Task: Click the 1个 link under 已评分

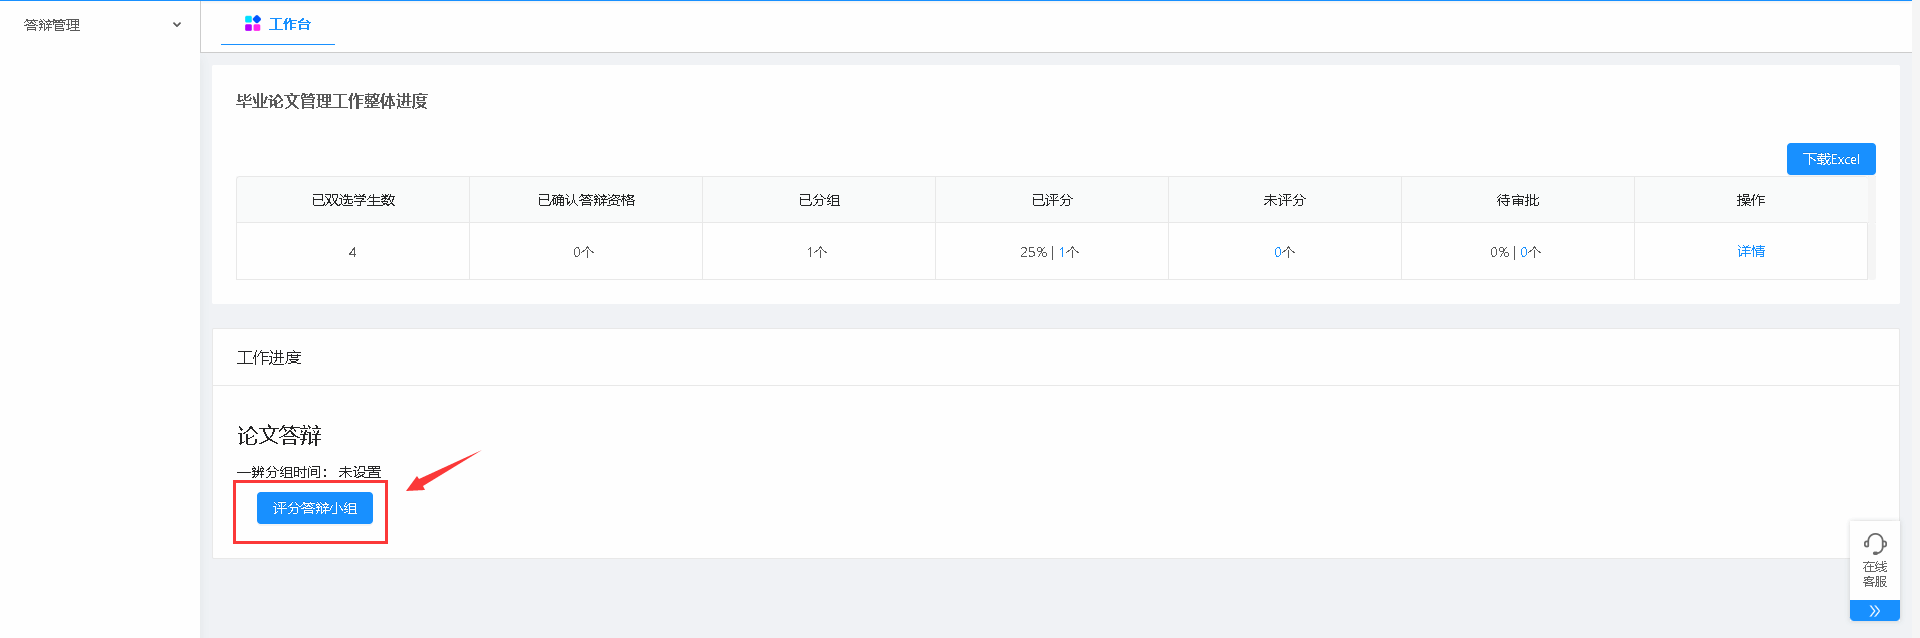Action: 1069,252
